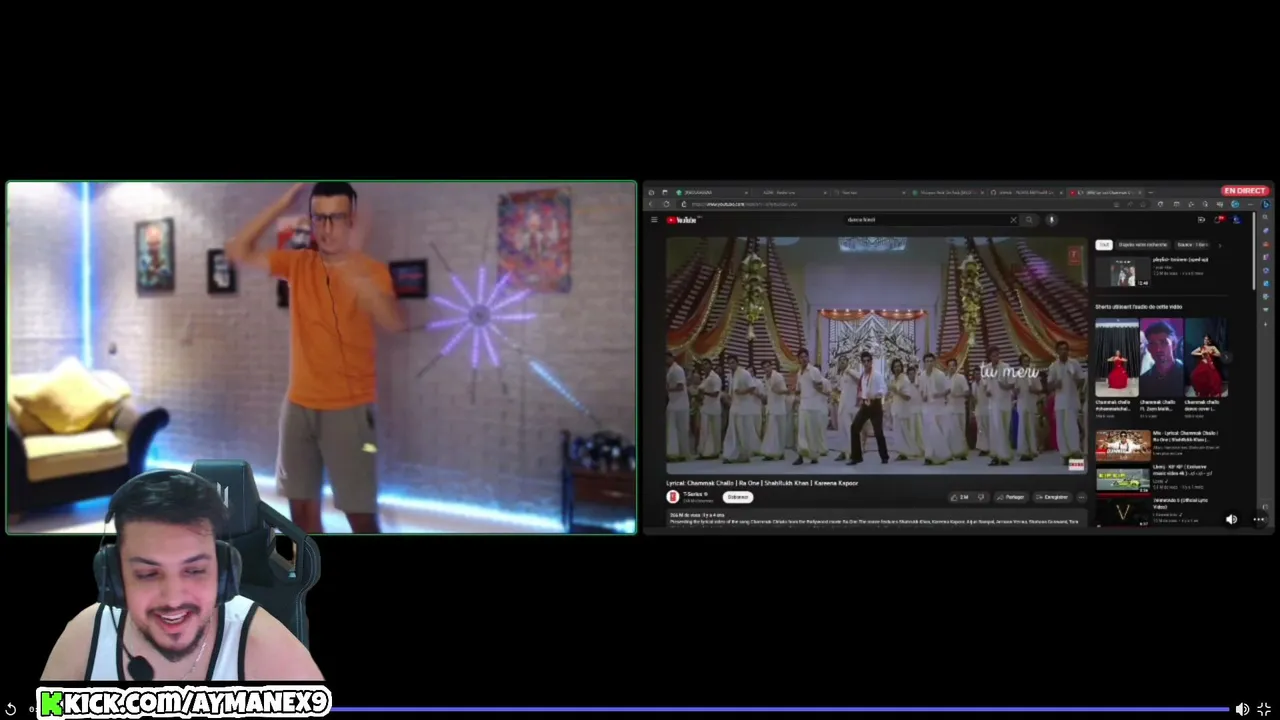Open the YouTube create video icon
This screenshot has height=720, width=1280.
click(x=1201, y=220)
